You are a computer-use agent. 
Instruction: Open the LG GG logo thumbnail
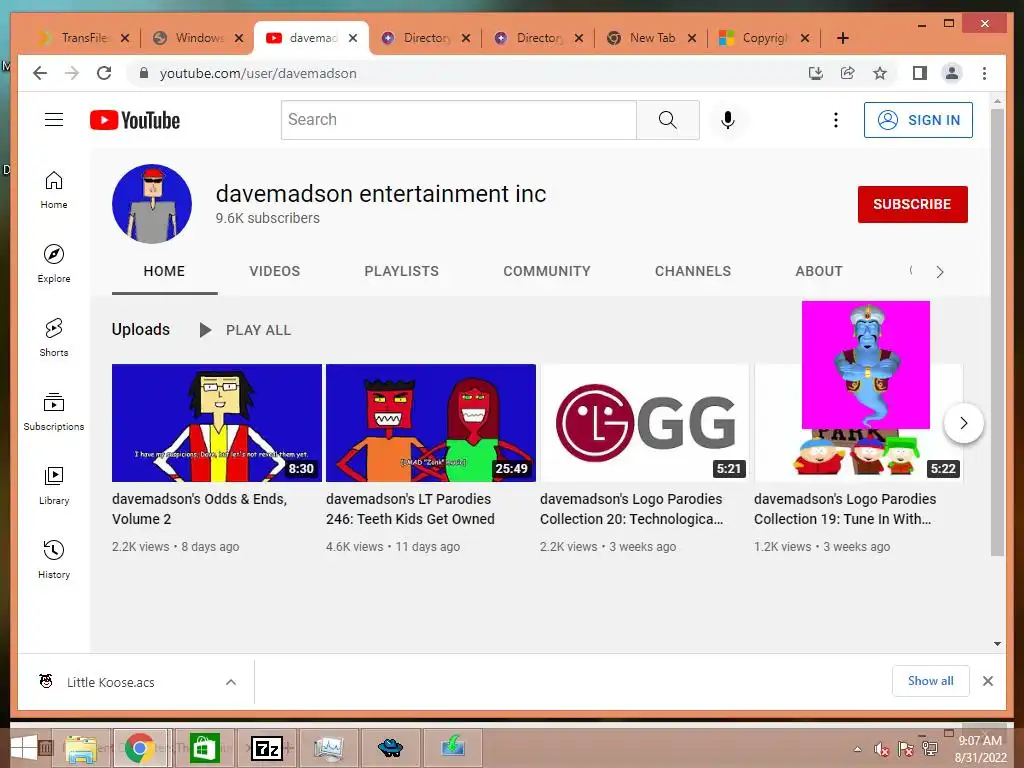(x=645, y=423)
